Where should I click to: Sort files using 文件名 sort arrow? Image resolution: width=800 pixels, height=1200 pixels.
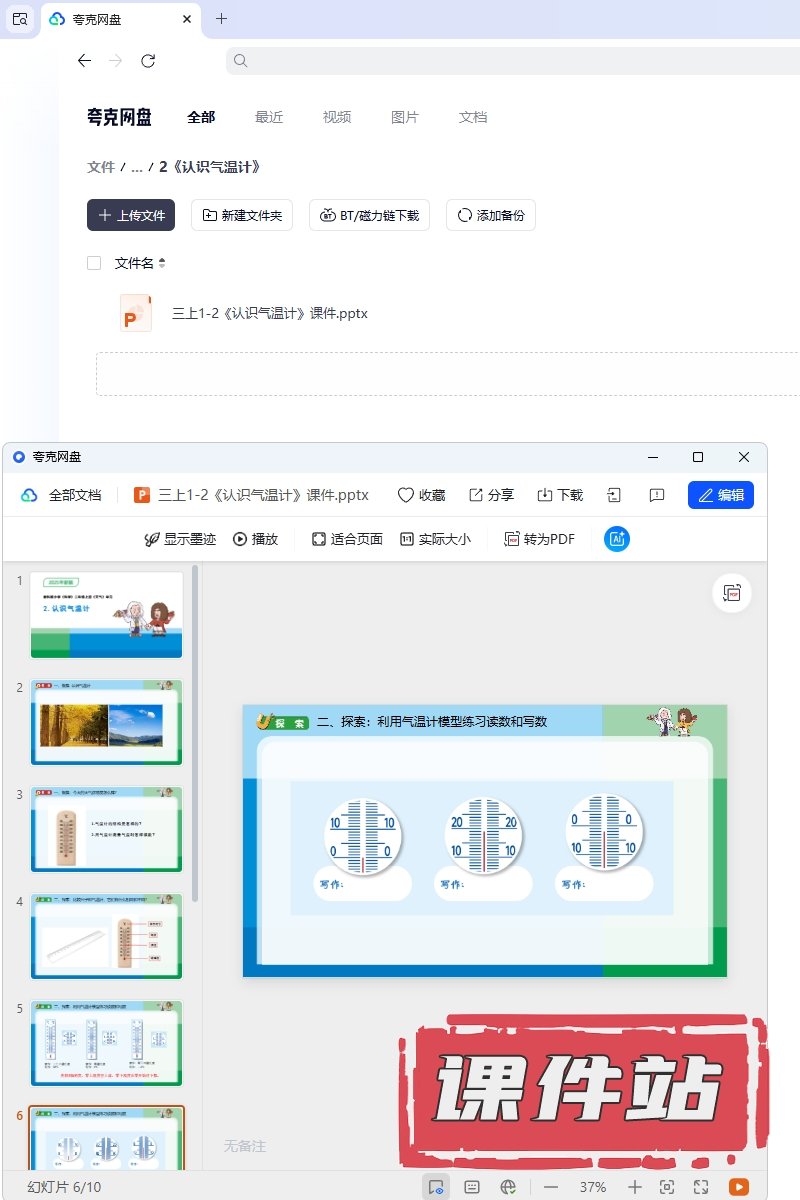coord(162,263)
